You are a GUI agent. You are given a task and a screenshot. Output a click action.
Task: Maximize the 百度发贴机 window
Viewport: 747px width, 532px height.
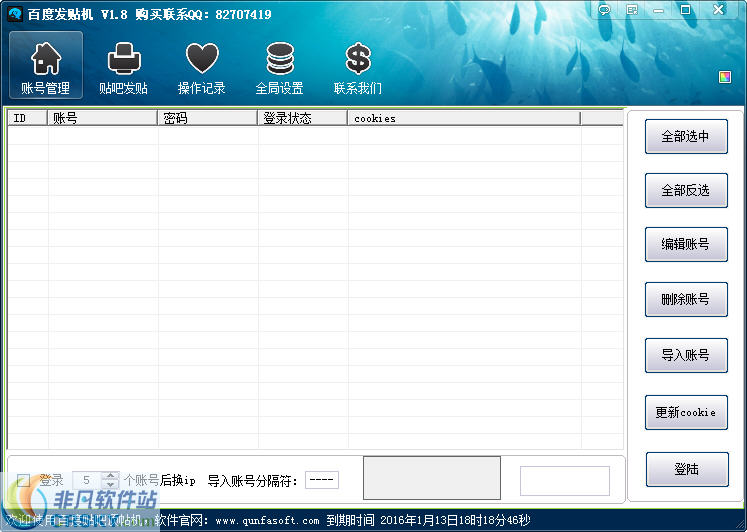coord(685,10)
